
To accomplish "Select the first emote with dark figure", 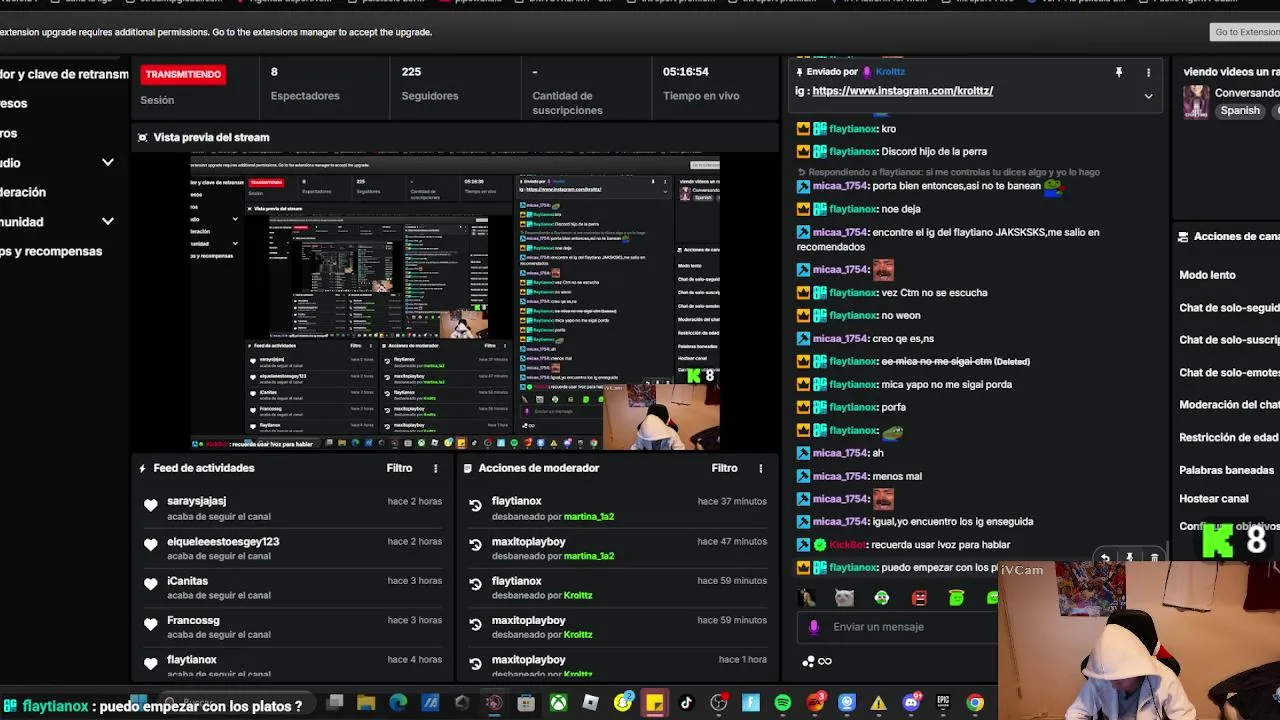I will tap(807, 598).
